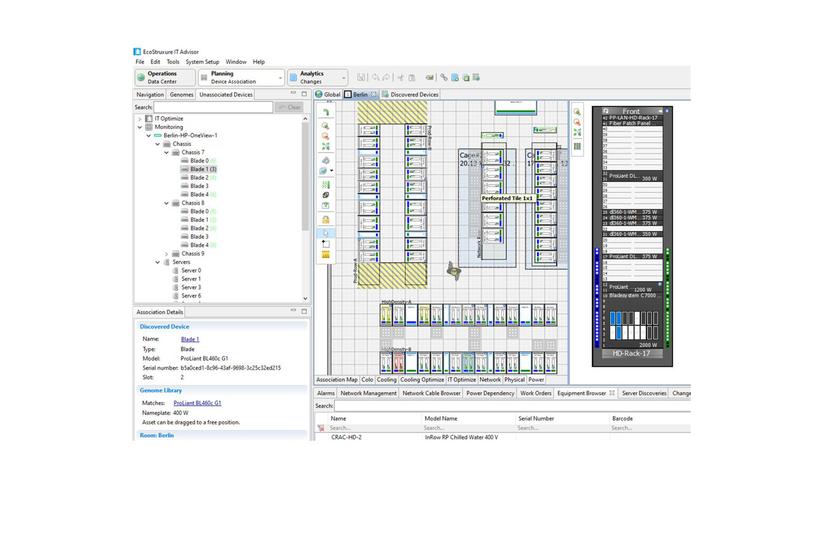Zoom out on the rack view panel
The image size is (825, 550).
pos(577,122)
